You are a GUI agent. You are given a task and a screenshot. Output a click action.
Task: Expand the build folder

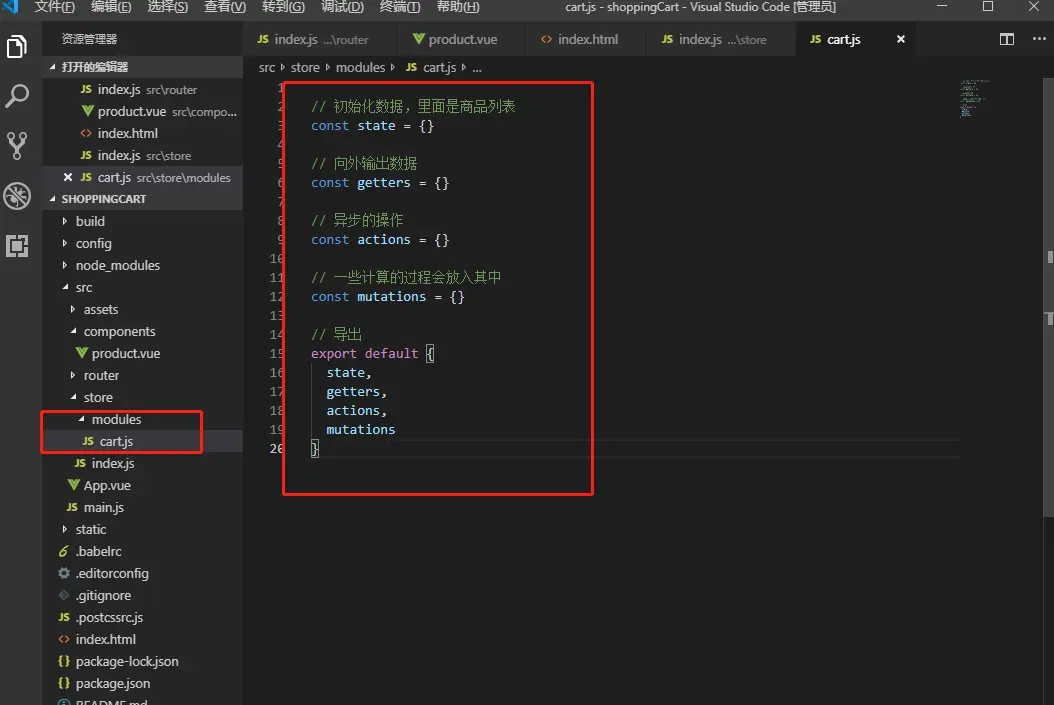tap(90, 221)
